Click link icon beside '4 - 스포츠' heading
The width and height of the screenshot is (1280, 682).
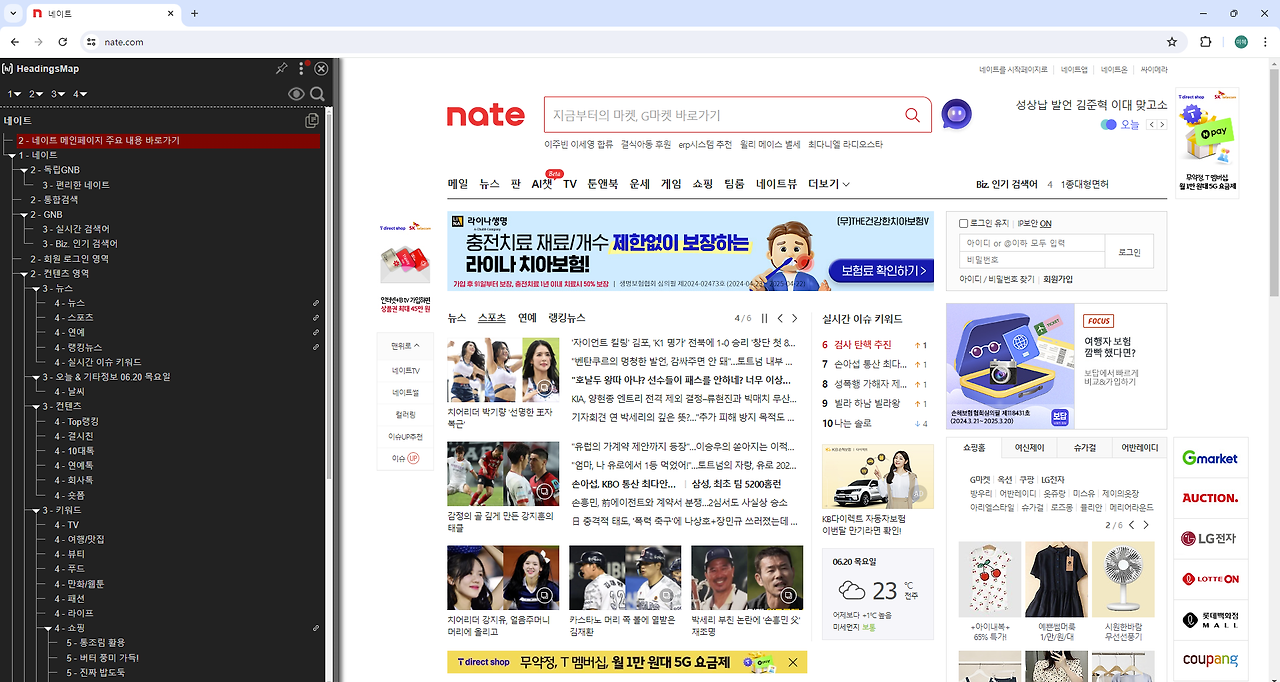click(316, 318)
